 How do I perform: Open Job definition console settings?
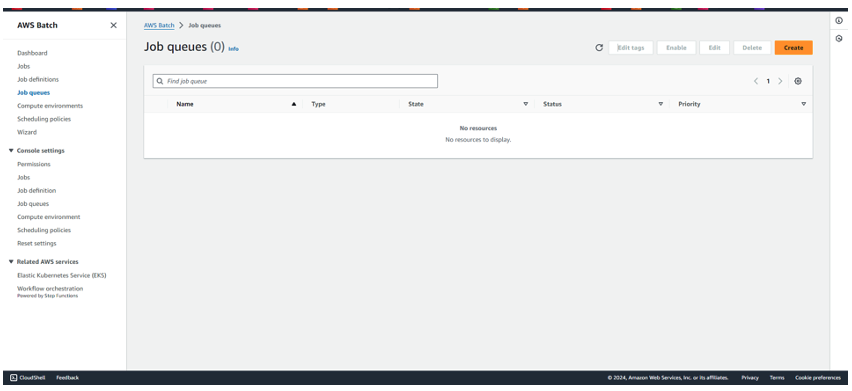click(x=36, y=191)
